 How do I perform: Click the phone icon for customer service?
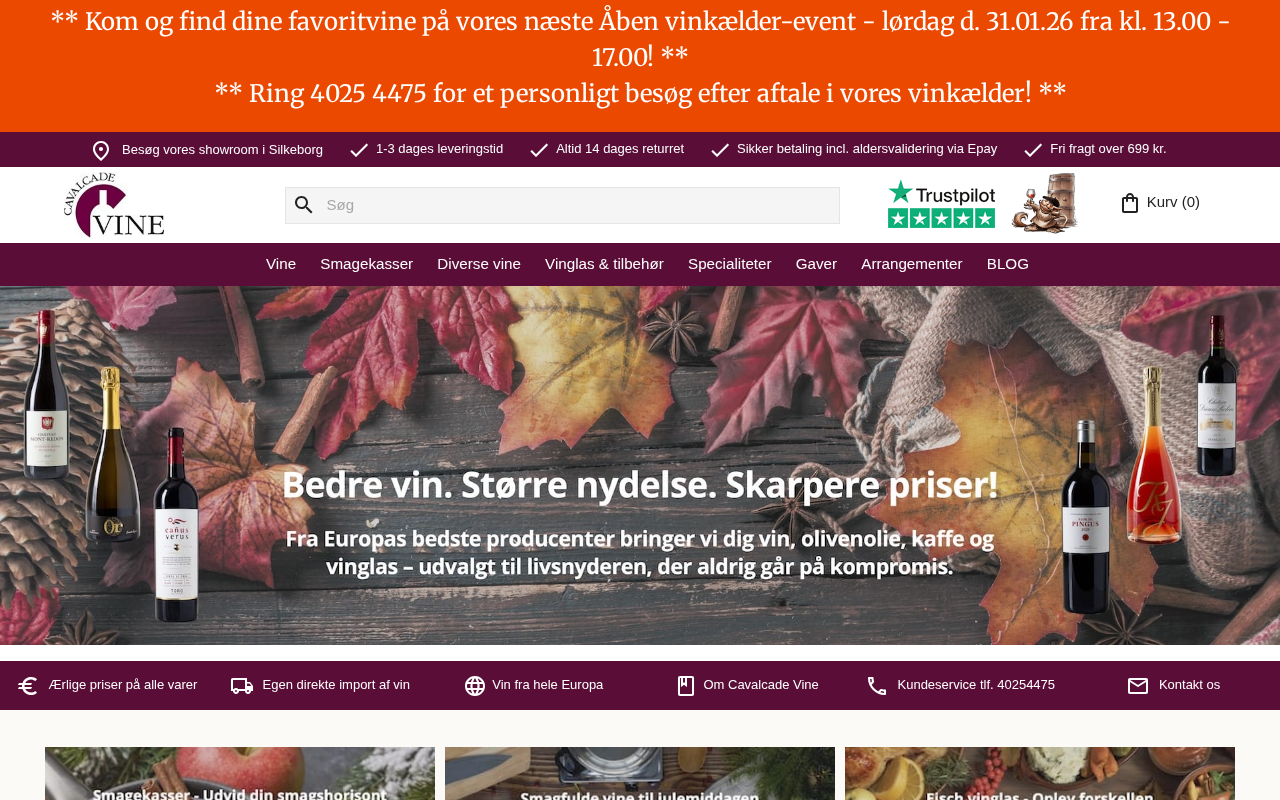pyautogui.click(x=877, y=686)
